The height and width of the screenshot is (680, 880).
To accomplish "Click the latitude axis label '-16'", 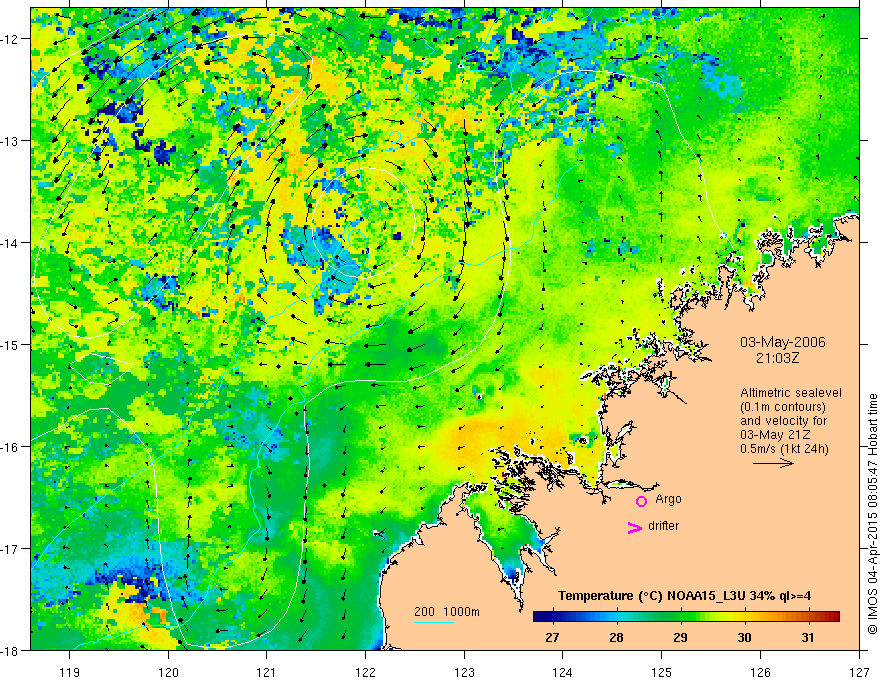I will point(11,447).
